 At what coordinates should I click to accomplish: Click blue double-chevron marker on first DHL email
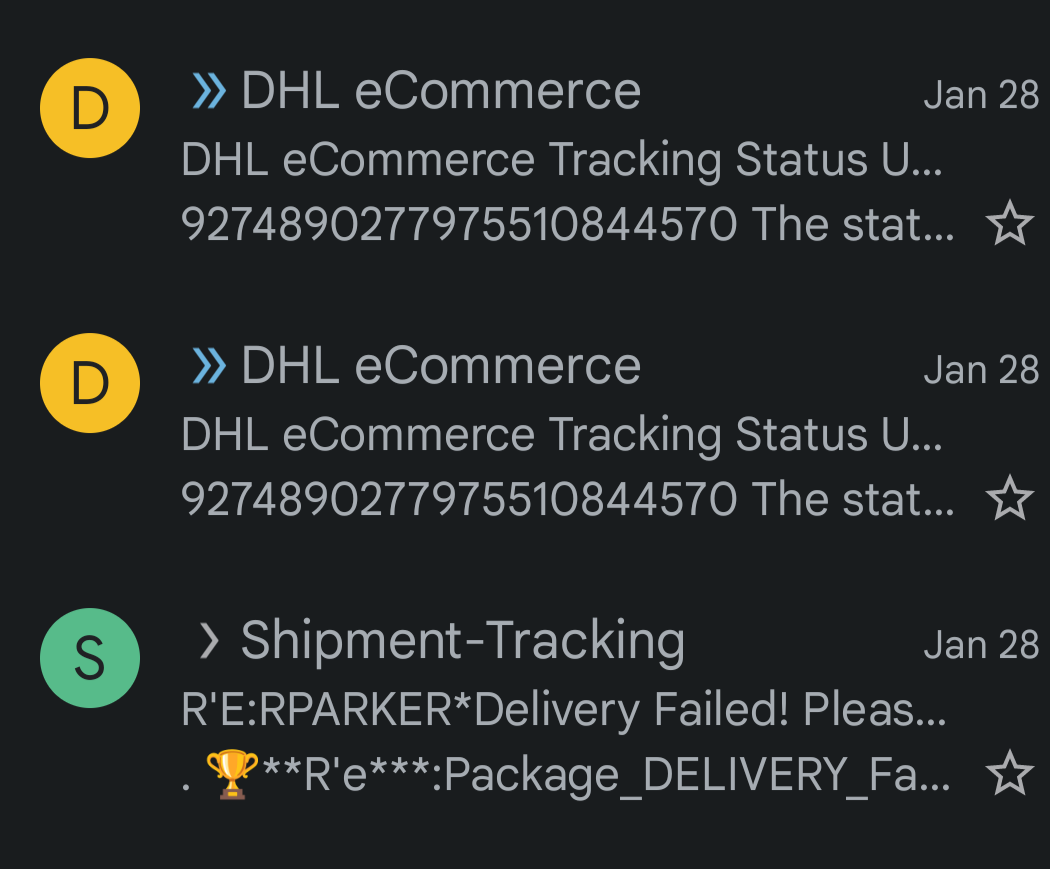pyautogui.click(x=209, y=91)
